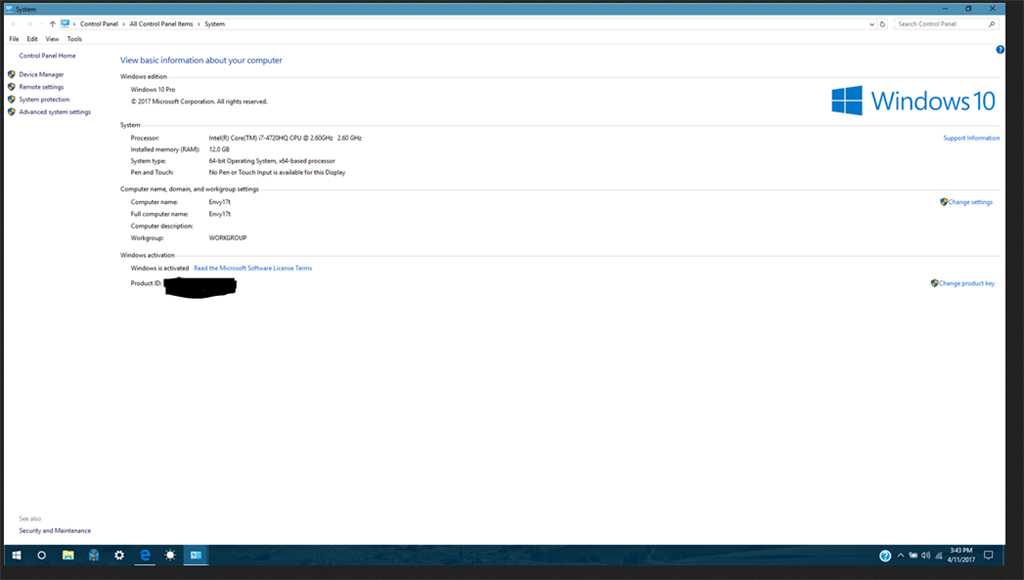The width and height of the screenshot is (1024, 580).
Task: Open Advanced system settings
Action: click(x=55, y=112)
